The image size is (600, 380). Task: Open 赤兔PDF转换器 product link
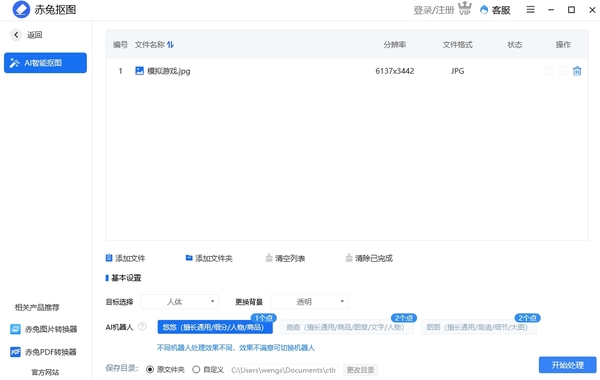(43, 352)
